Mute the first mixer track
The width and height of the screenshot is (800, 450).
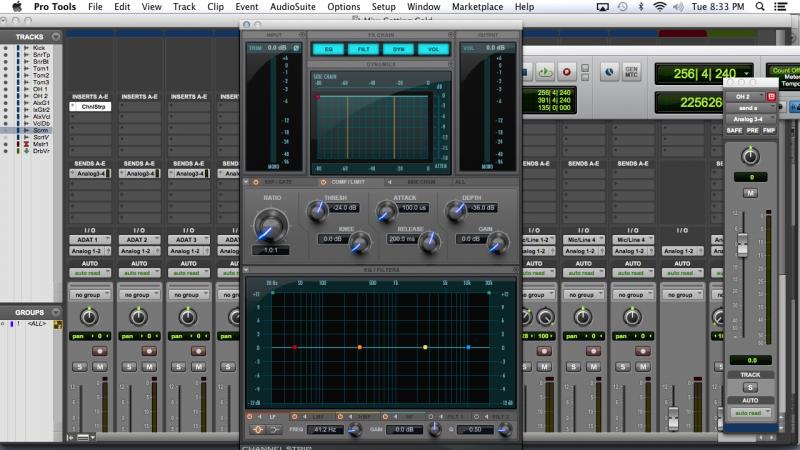[x=100, y=366]
